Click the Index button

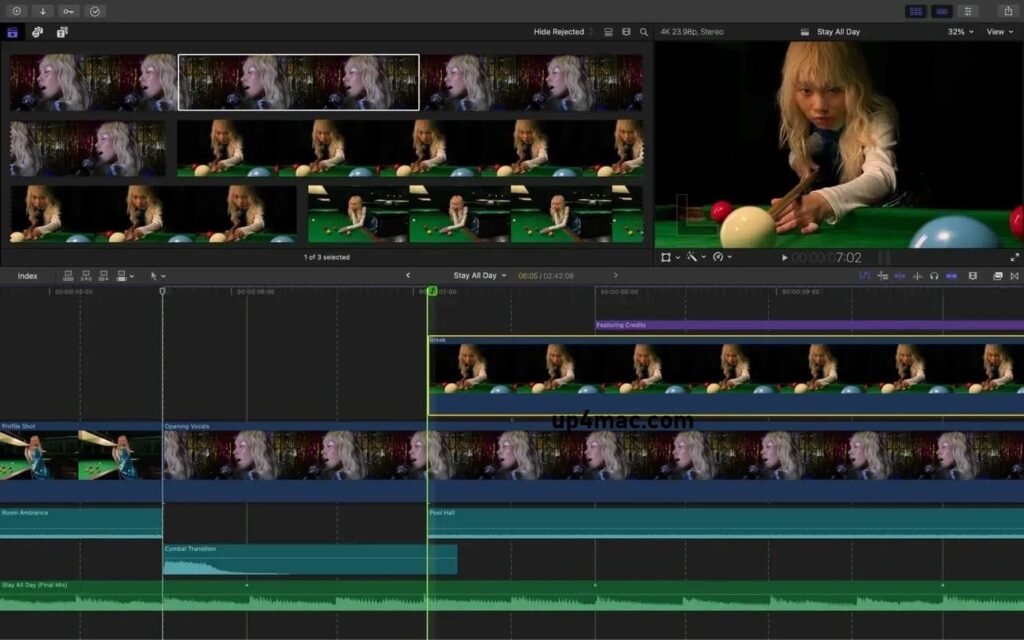27,276
